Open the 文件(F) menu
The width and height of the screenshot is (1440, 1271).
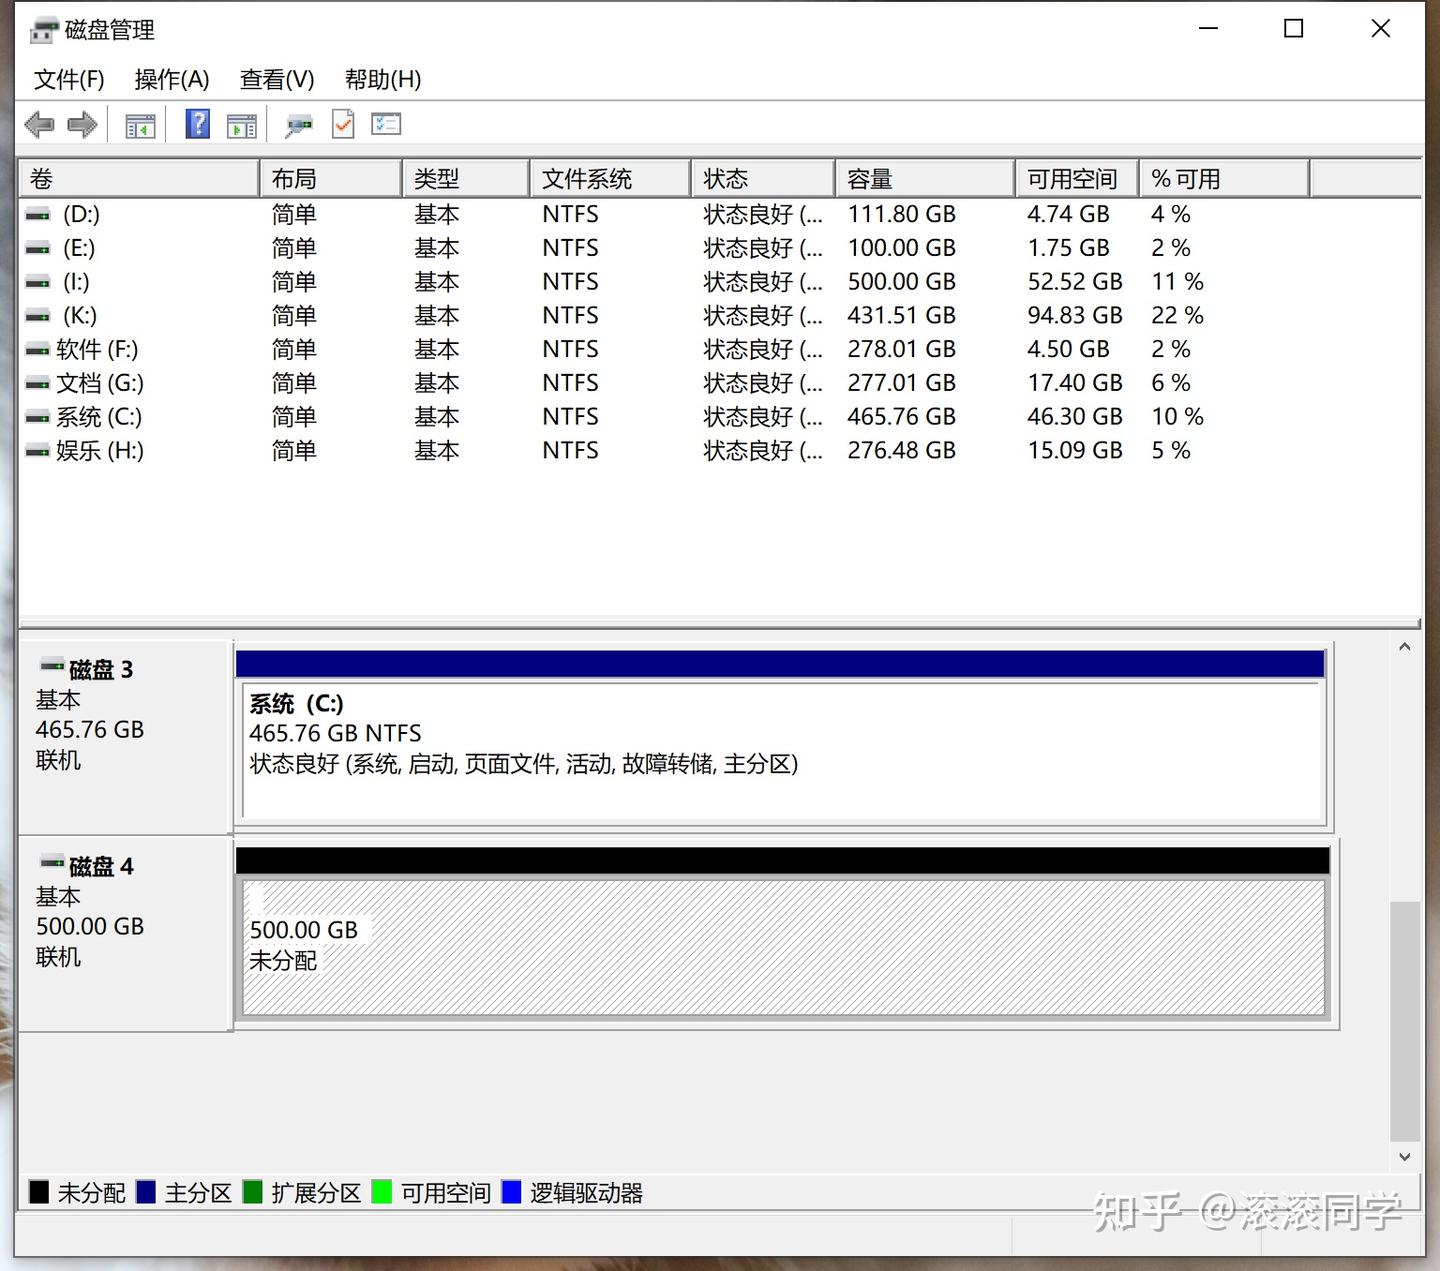pos(69,80)
